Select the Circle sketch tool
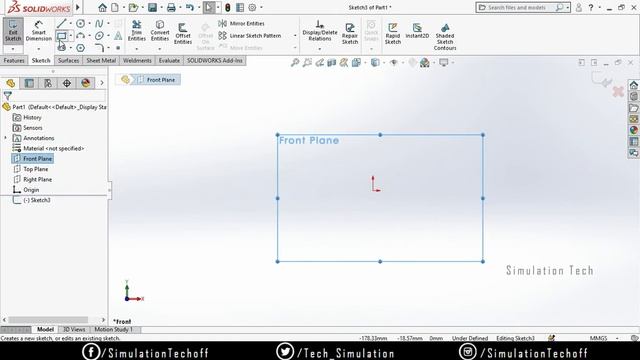Viewport: 640px width, 360px height. pyautogui.click(x=80, y=24)
